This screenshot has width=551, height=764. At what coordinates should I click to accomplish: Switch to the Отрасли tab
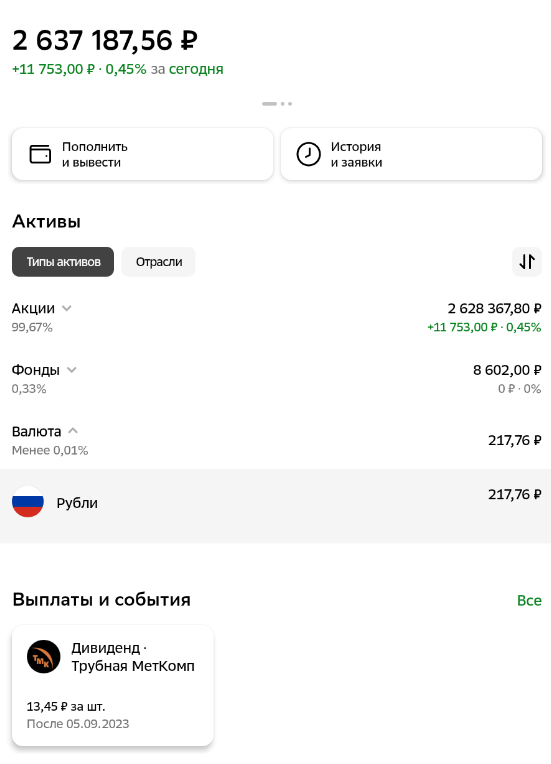click(158, 262)
